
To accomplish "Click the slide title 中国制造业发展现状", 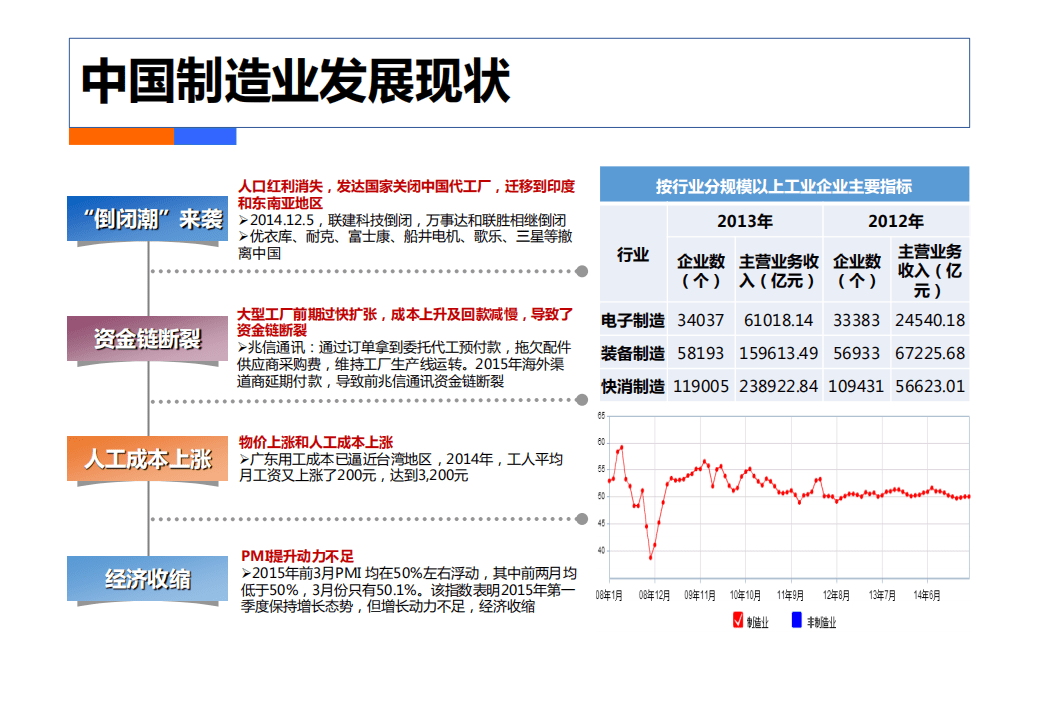I will click(296, 76).
